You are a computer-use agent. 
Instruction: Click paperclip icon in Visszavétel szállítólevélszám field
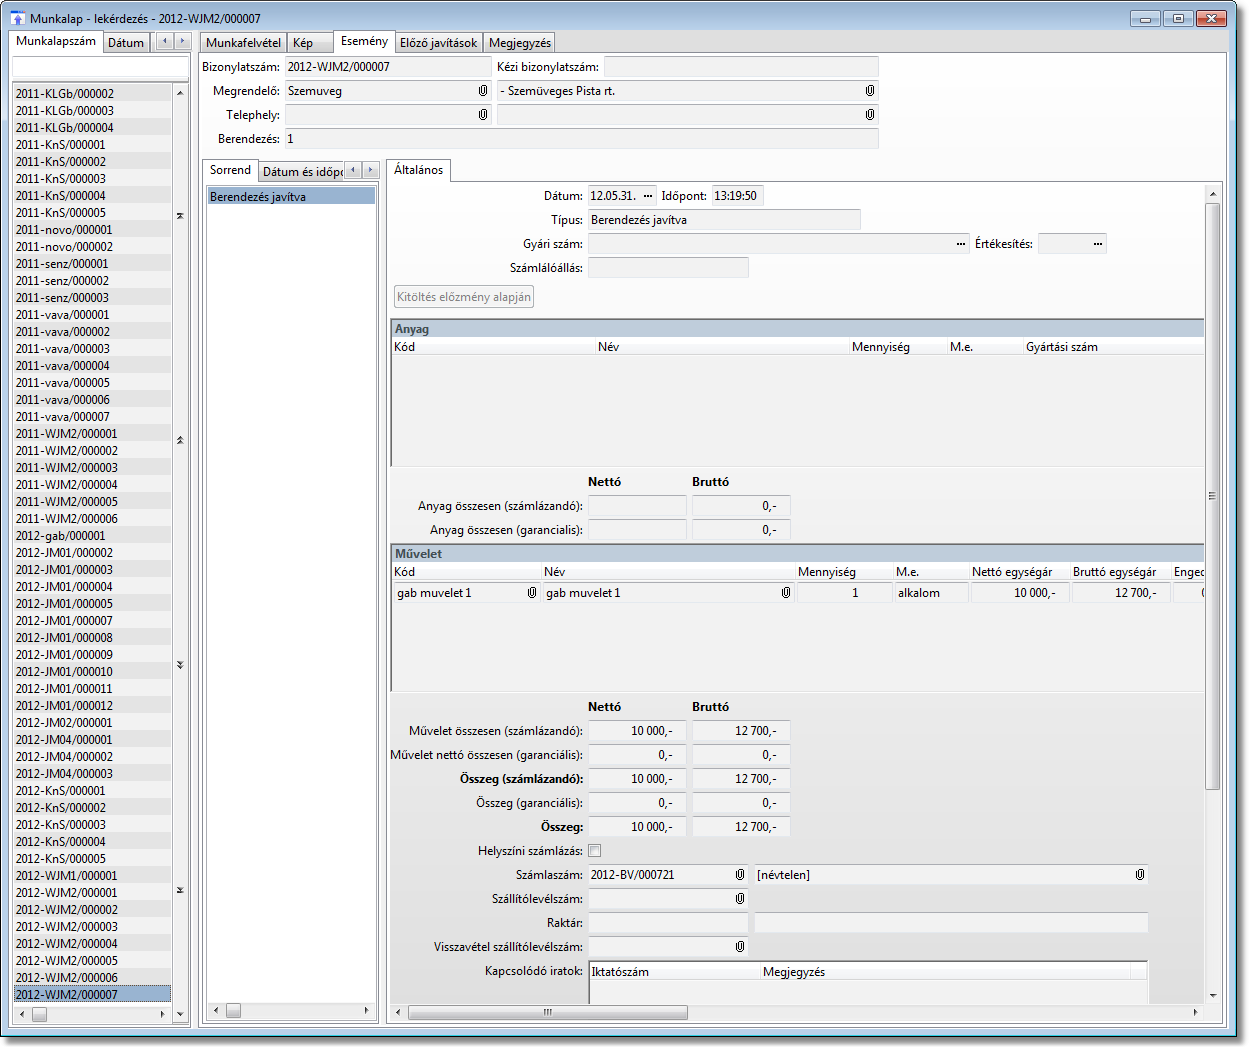740,947
